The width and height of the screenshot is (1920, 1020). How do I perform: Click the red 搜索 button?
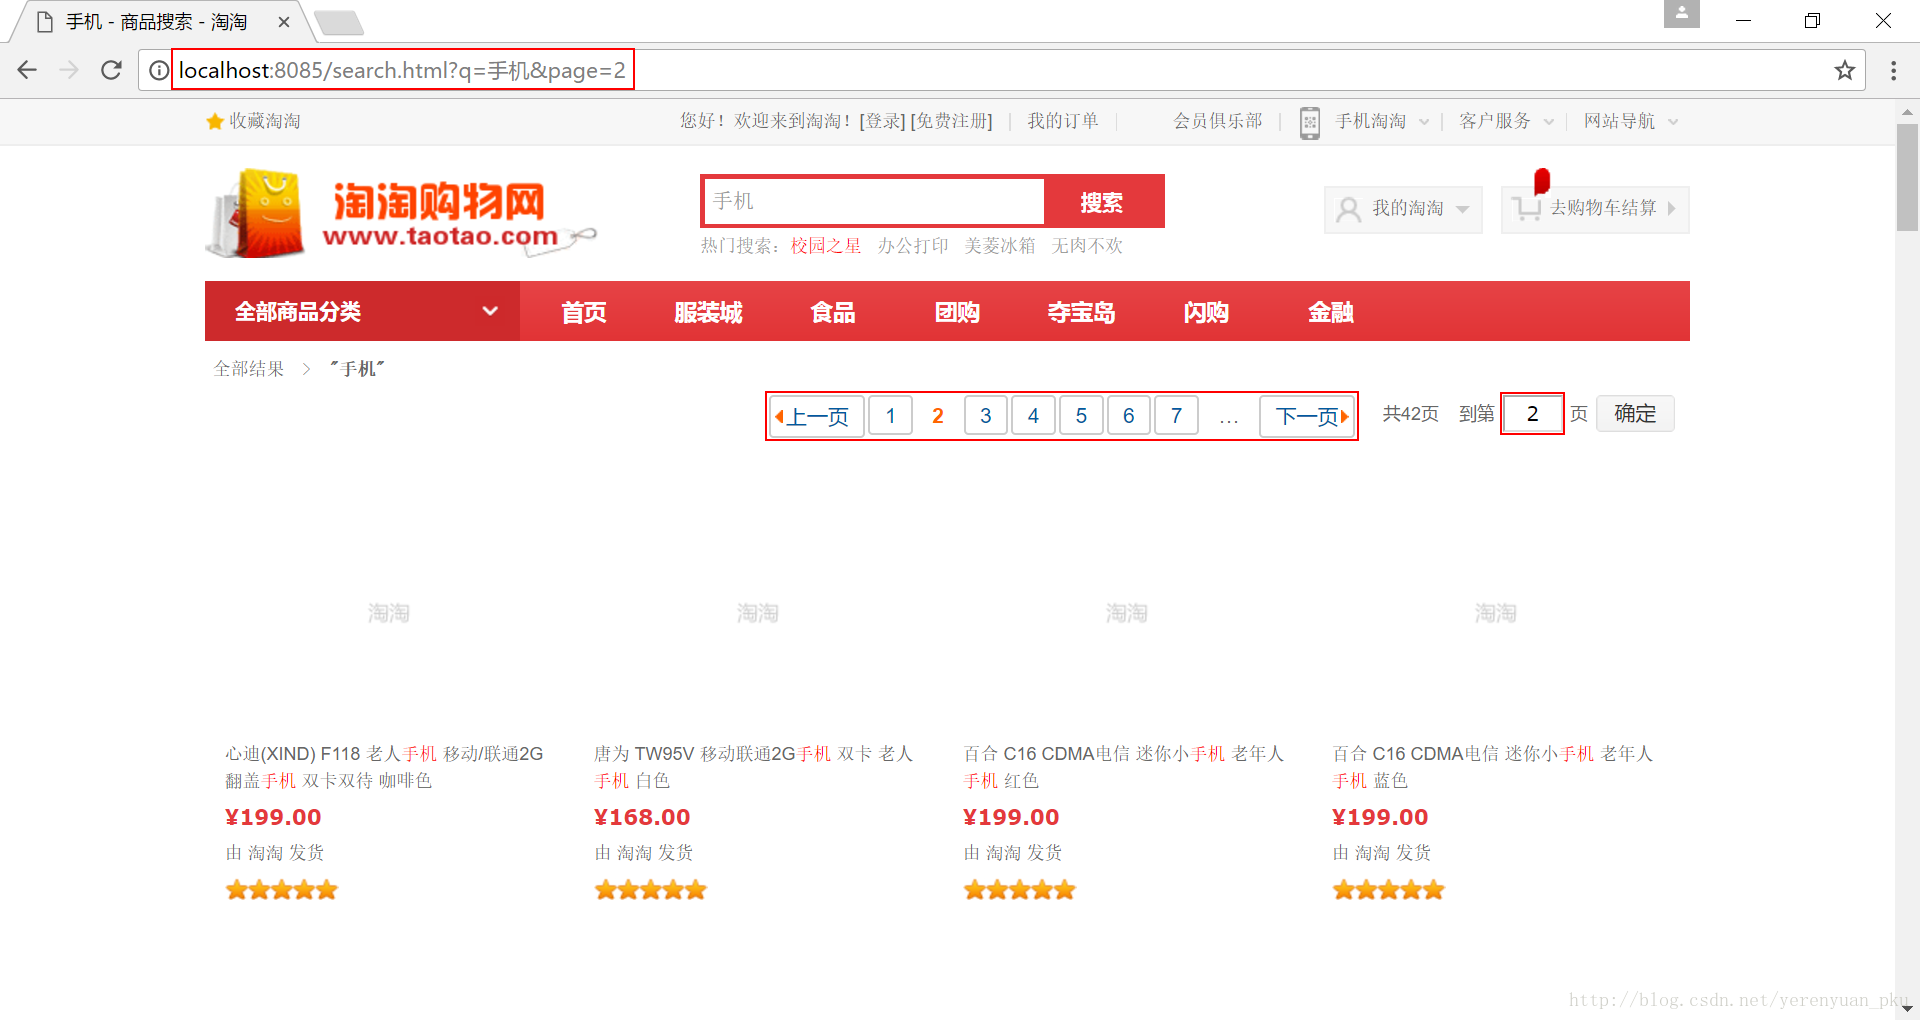1103,202
